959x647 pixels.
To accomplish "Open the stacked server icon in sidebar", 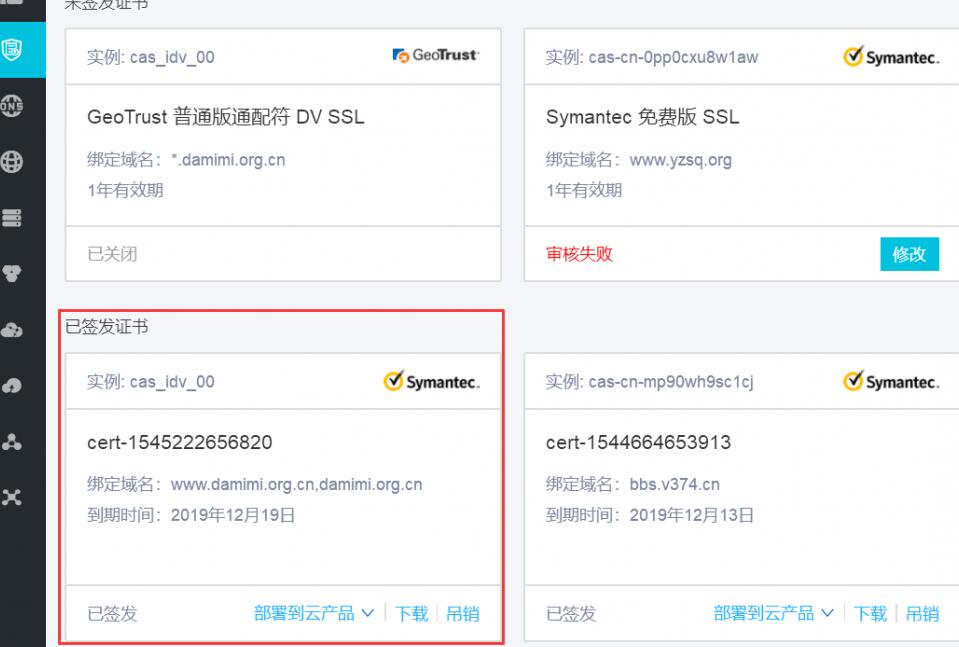I will click(x=13, y=217).
